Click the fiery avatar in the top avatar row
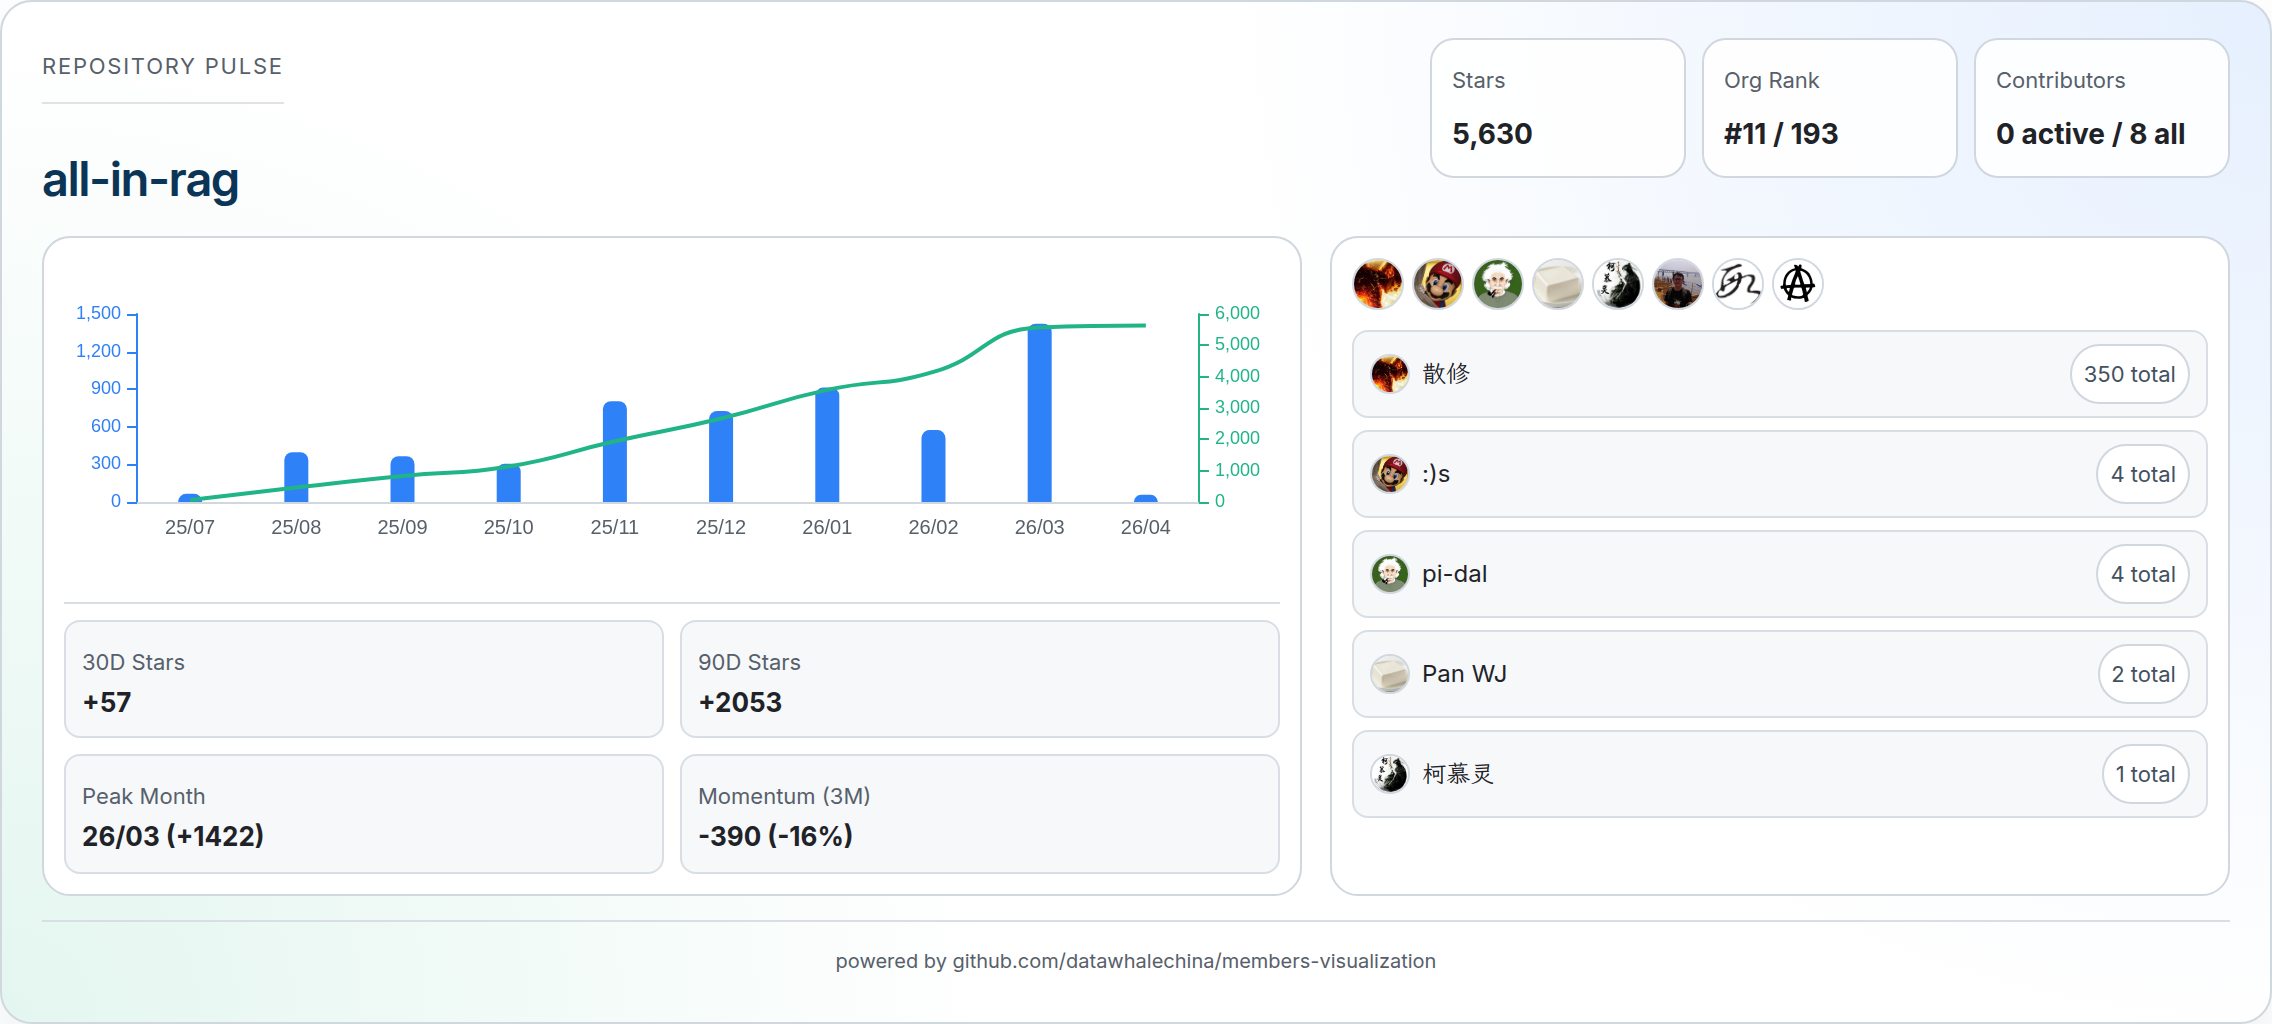Screen dimensions: 2272x1024 (1377, 284)
